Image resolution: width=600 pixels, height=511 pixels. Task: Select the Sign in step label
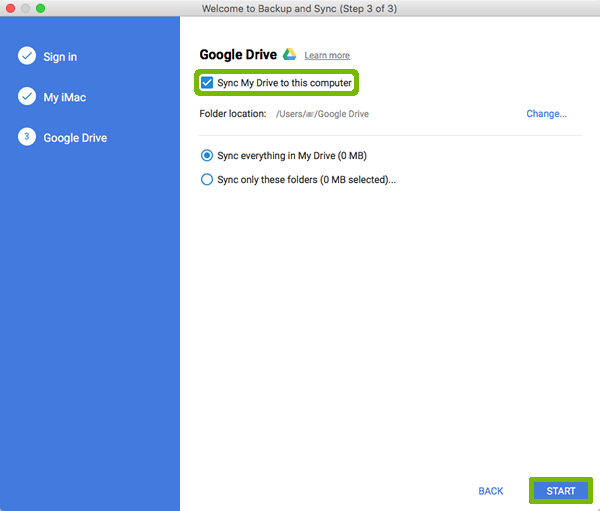tap(60, 57)
